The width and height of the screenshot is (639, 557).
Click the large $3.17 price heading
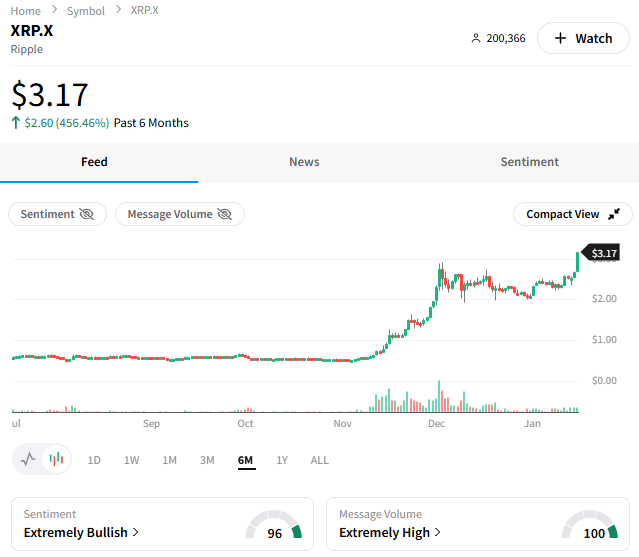coord(50,95)
